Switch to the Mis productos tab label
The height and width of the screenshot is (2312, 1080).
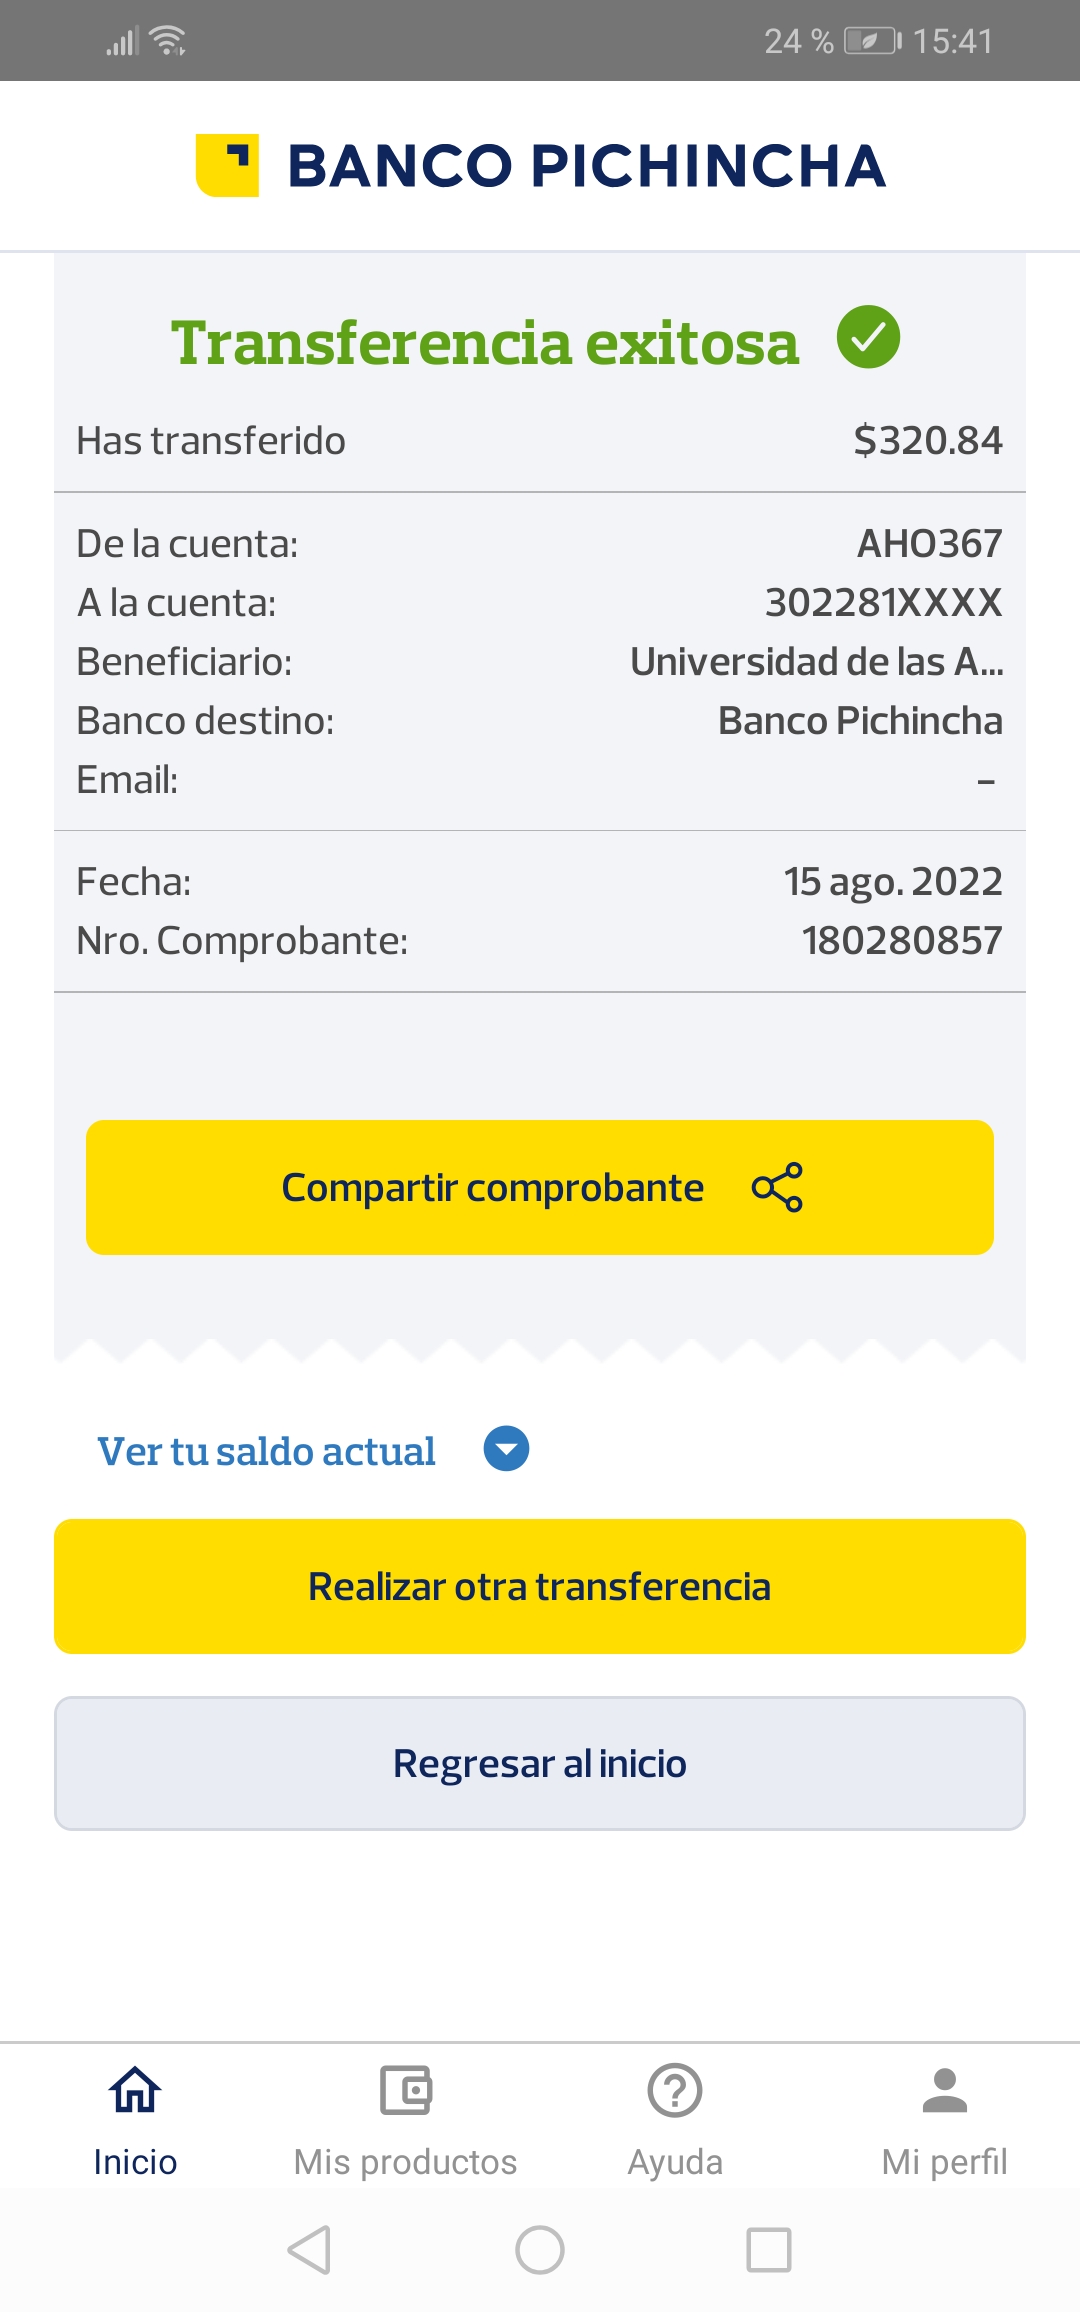(x=405, y=2162)
